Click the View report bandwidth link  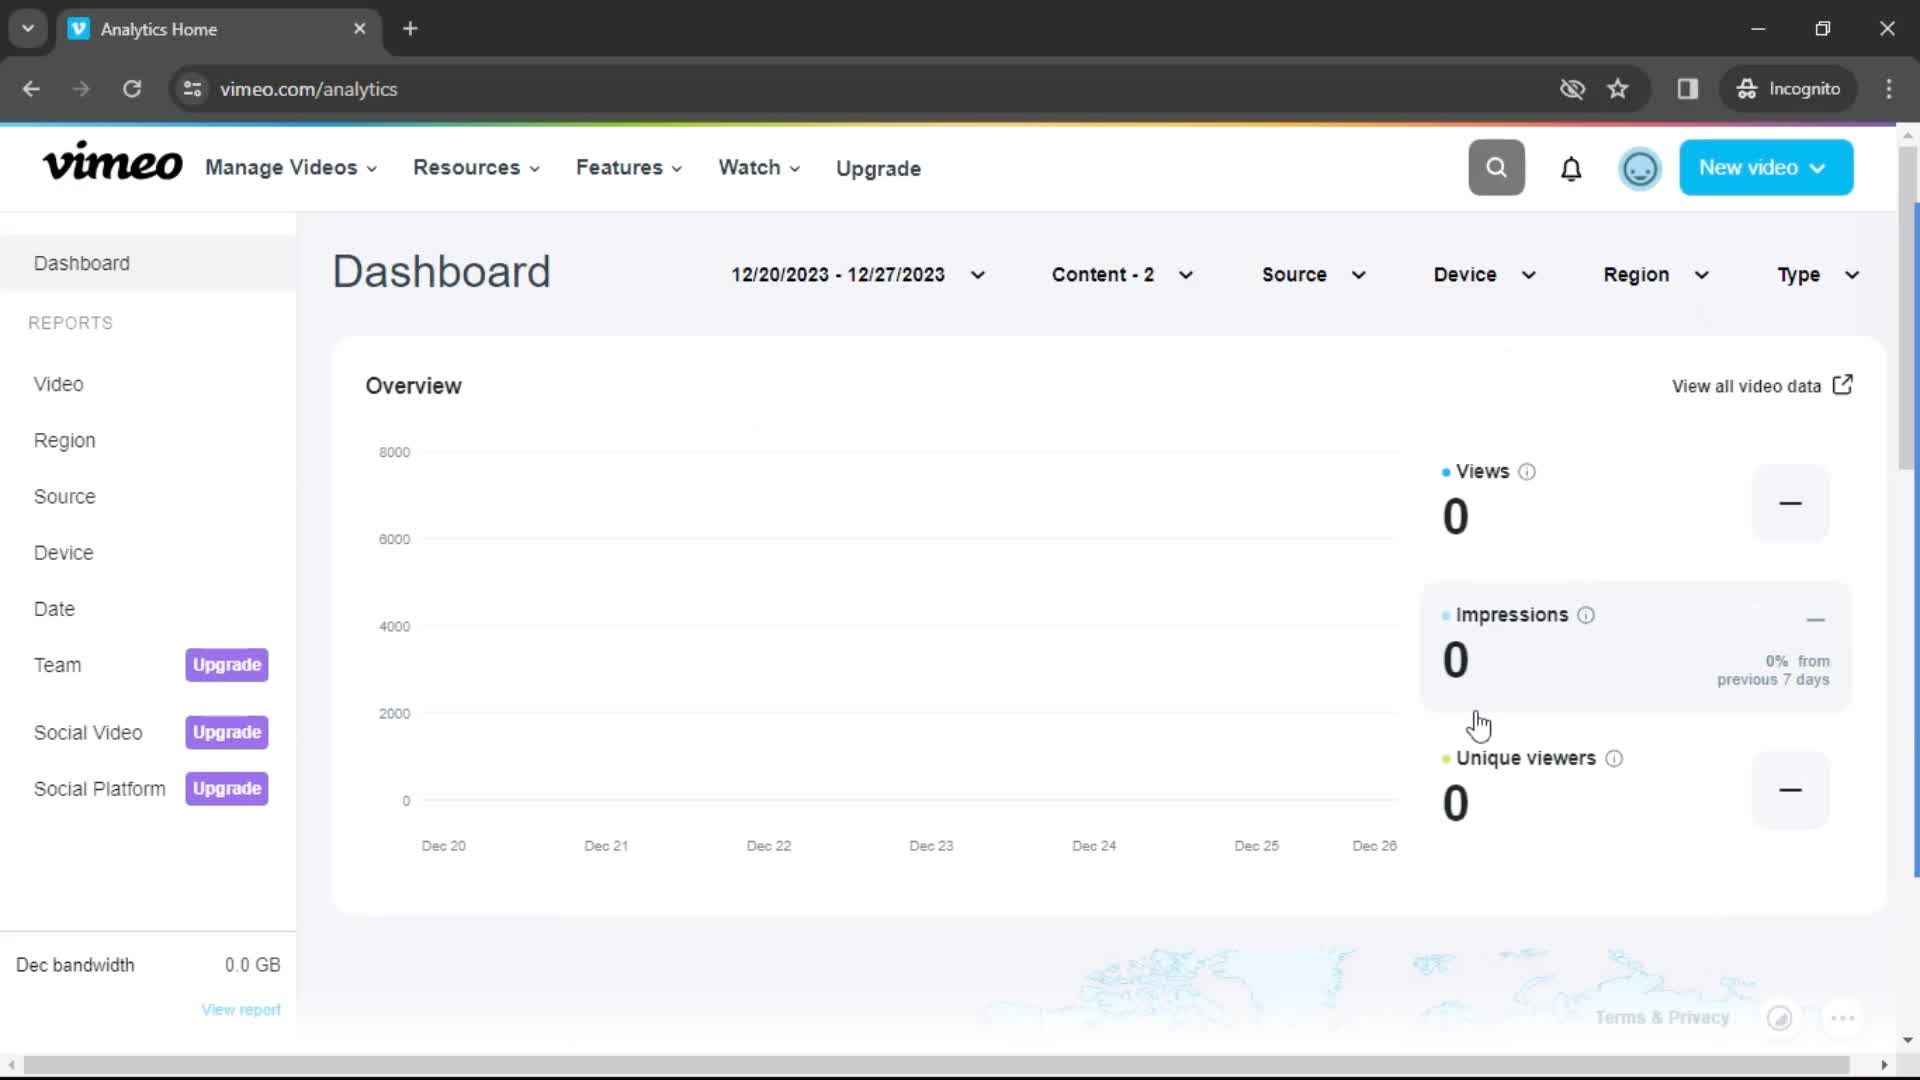(241, 1009)
